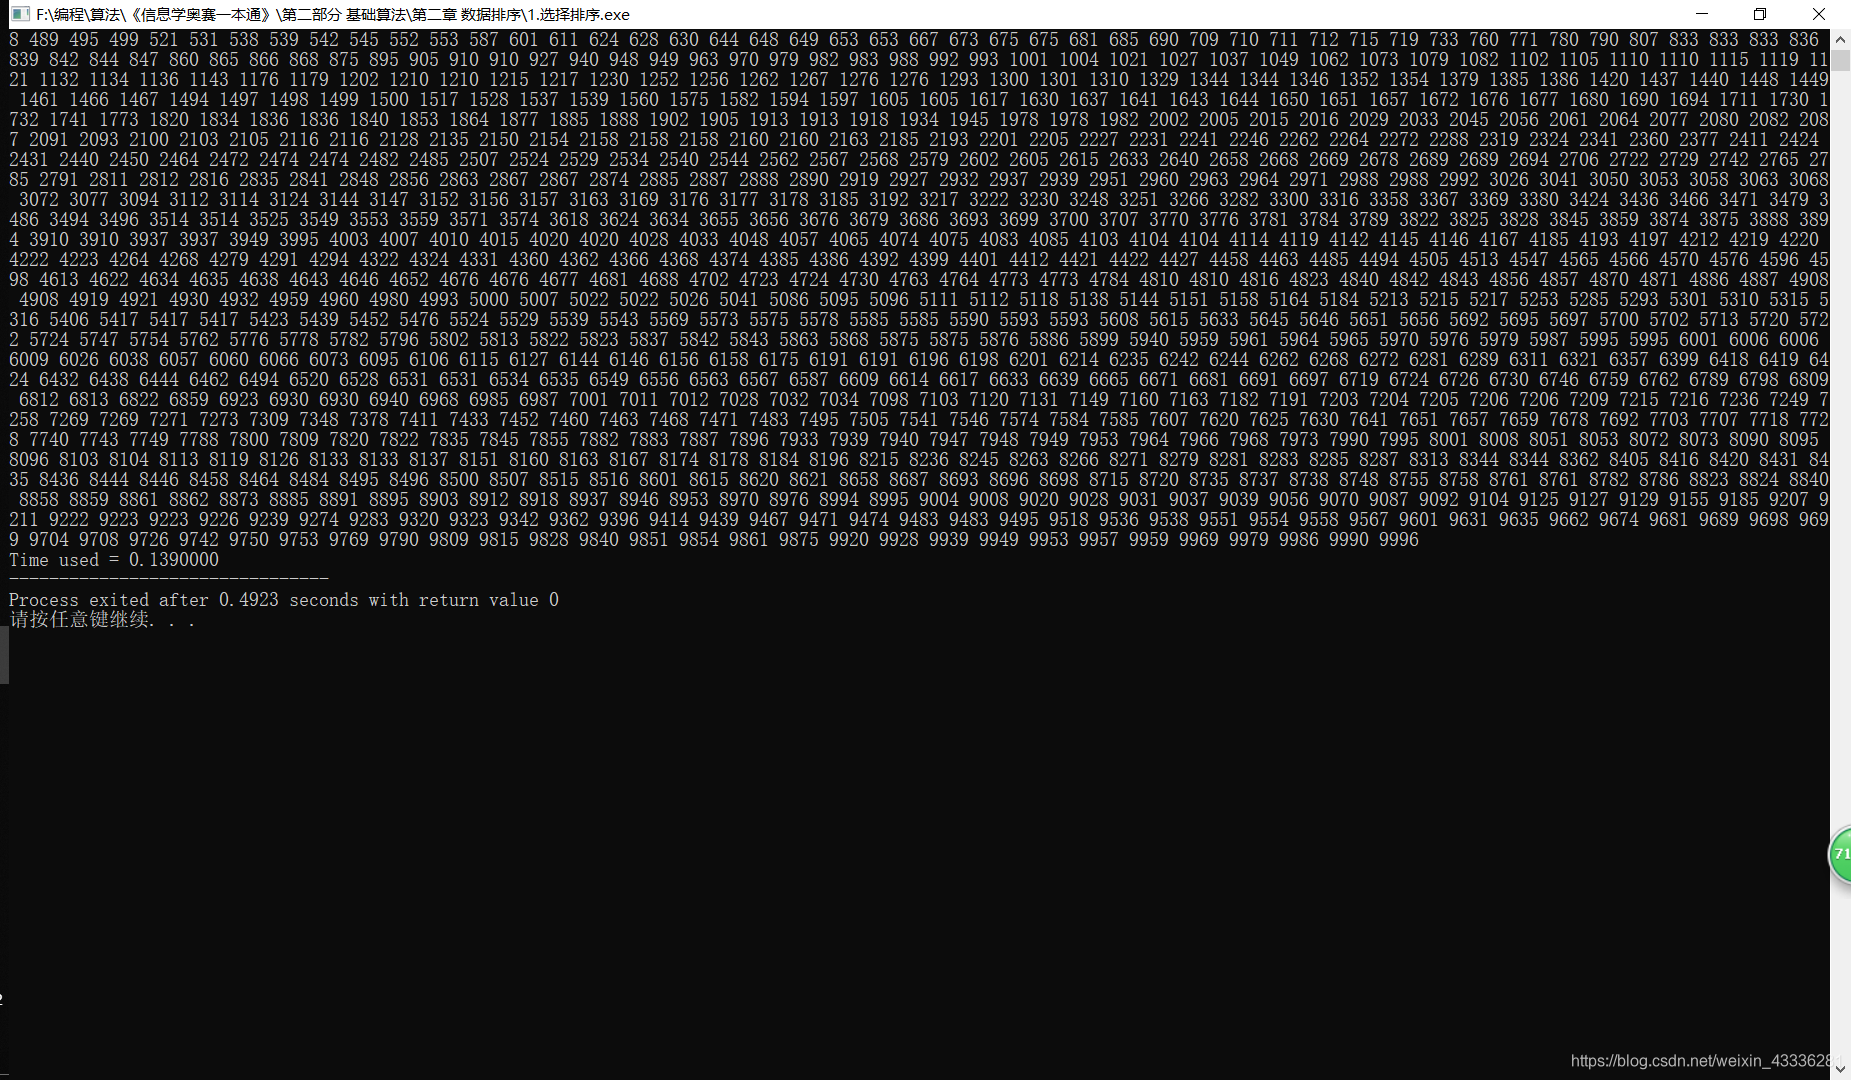Image resolution: width=1851 pixels, height=1080 pixels.
Task: Click the '请按任意键继续' prompt text
Action: click(x=102, y=620)
